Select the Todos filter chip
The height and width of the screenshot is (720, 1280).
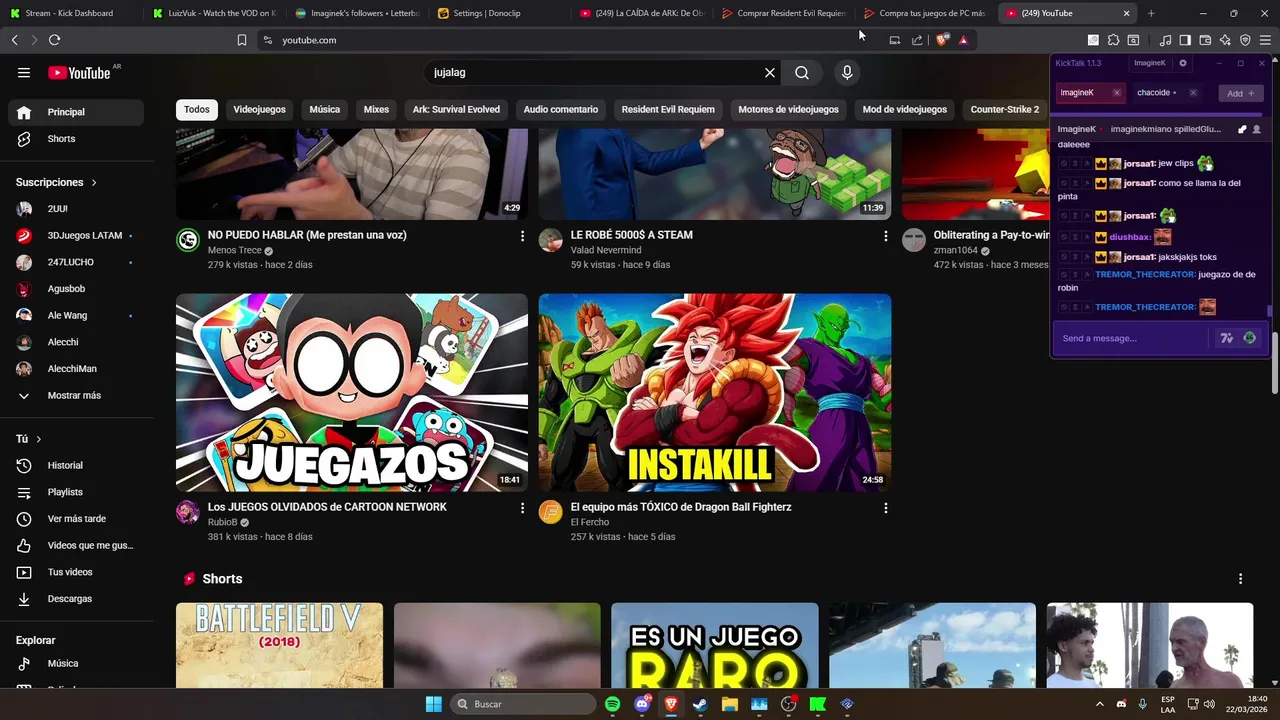pyautogui.click(x=197, y=110)
